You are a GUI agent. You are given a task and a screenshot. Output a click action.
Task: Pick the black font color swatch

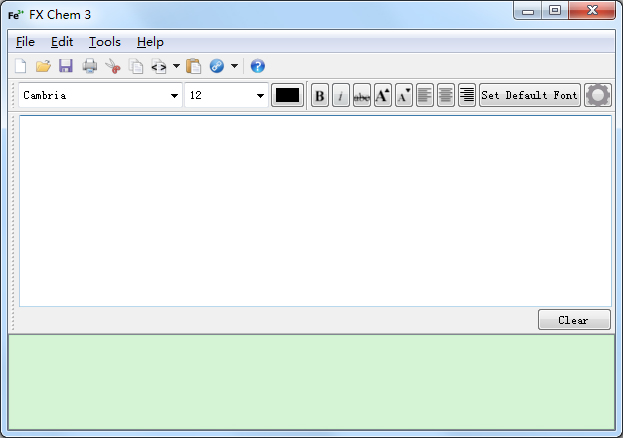pos(287,96)
